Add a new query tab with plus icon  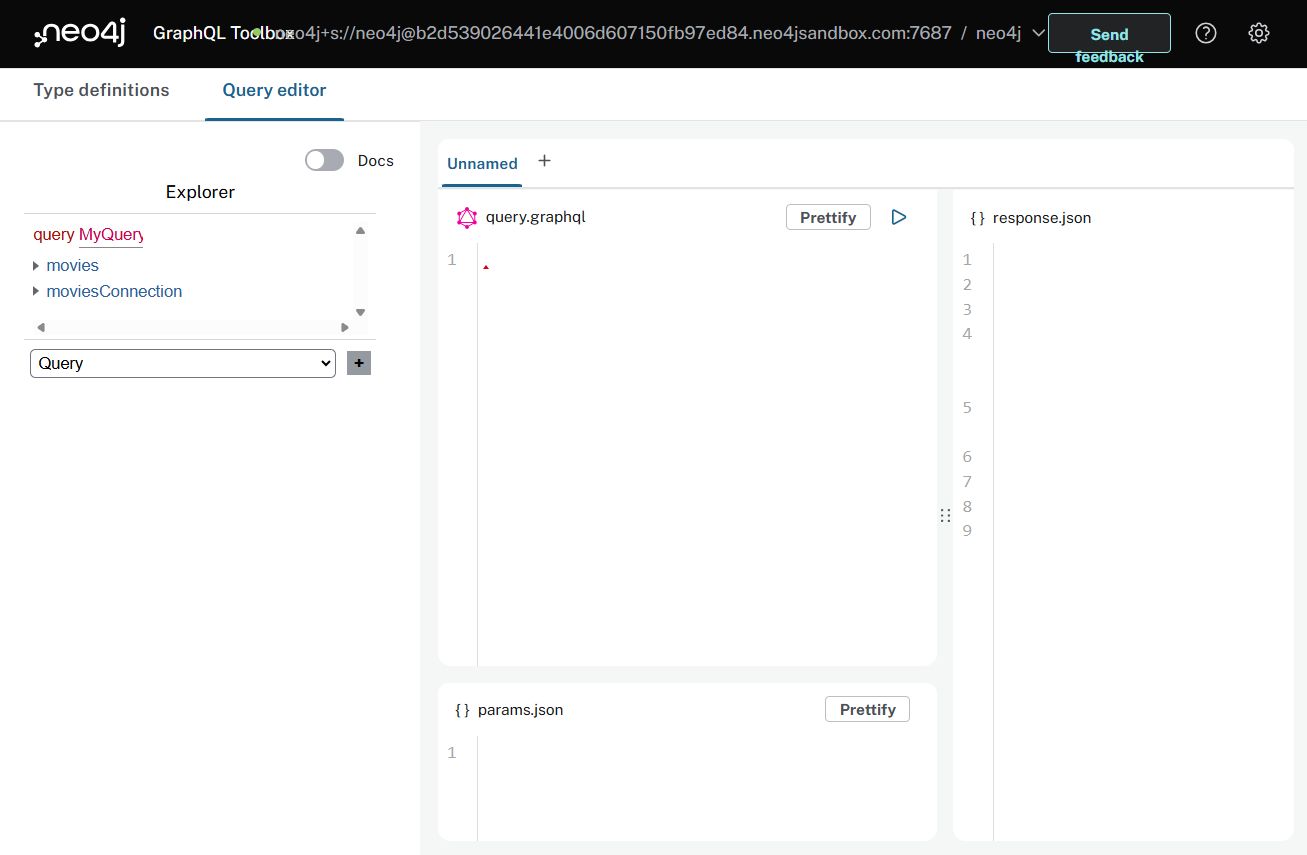click(544, 161)
